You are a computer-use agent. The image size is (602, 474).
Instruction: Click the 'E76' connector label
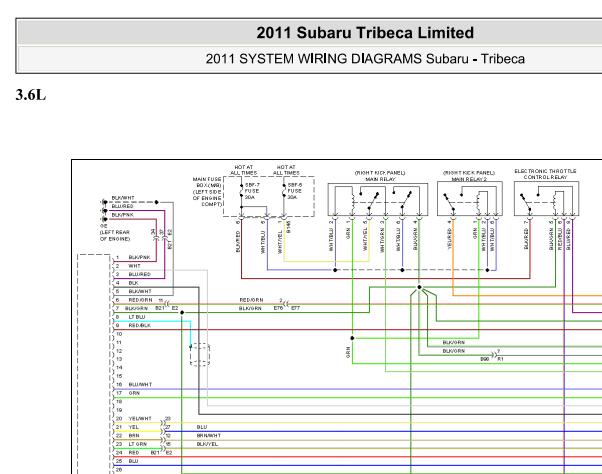click(278, 308)
